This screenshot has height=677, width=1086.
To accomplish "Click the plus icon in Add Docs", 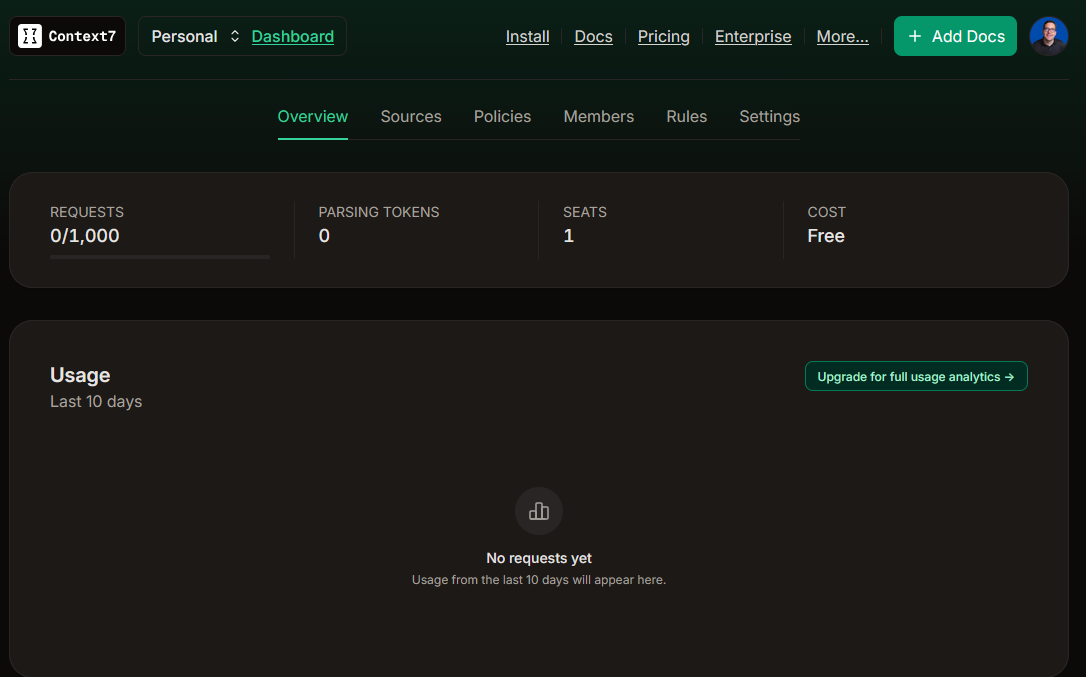I will [915, 36].
